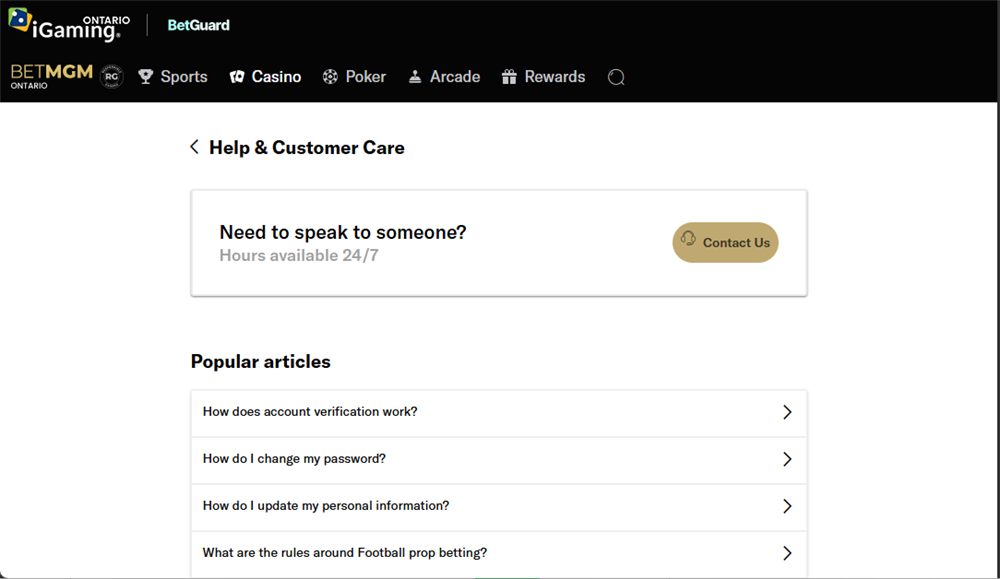Screen dimensions: 1000x579
Task: Open search with the magnifier icon
Action: point(616,77)
